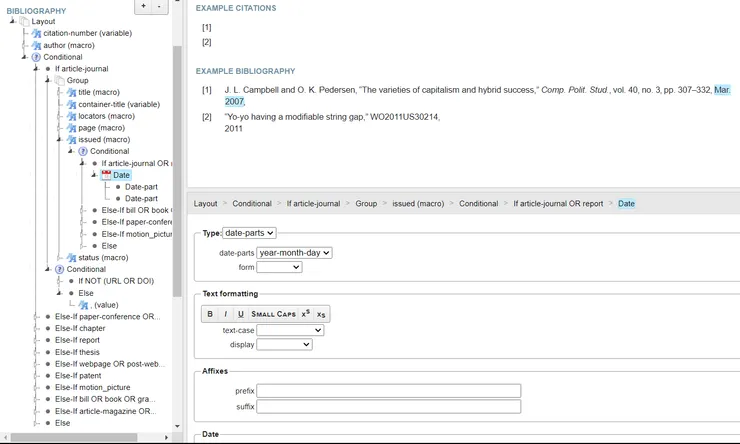Open the Type date-parts dropdown
The height and width of the screenshot is (444, 740).
pyautogui.click(x=249, y=233)
